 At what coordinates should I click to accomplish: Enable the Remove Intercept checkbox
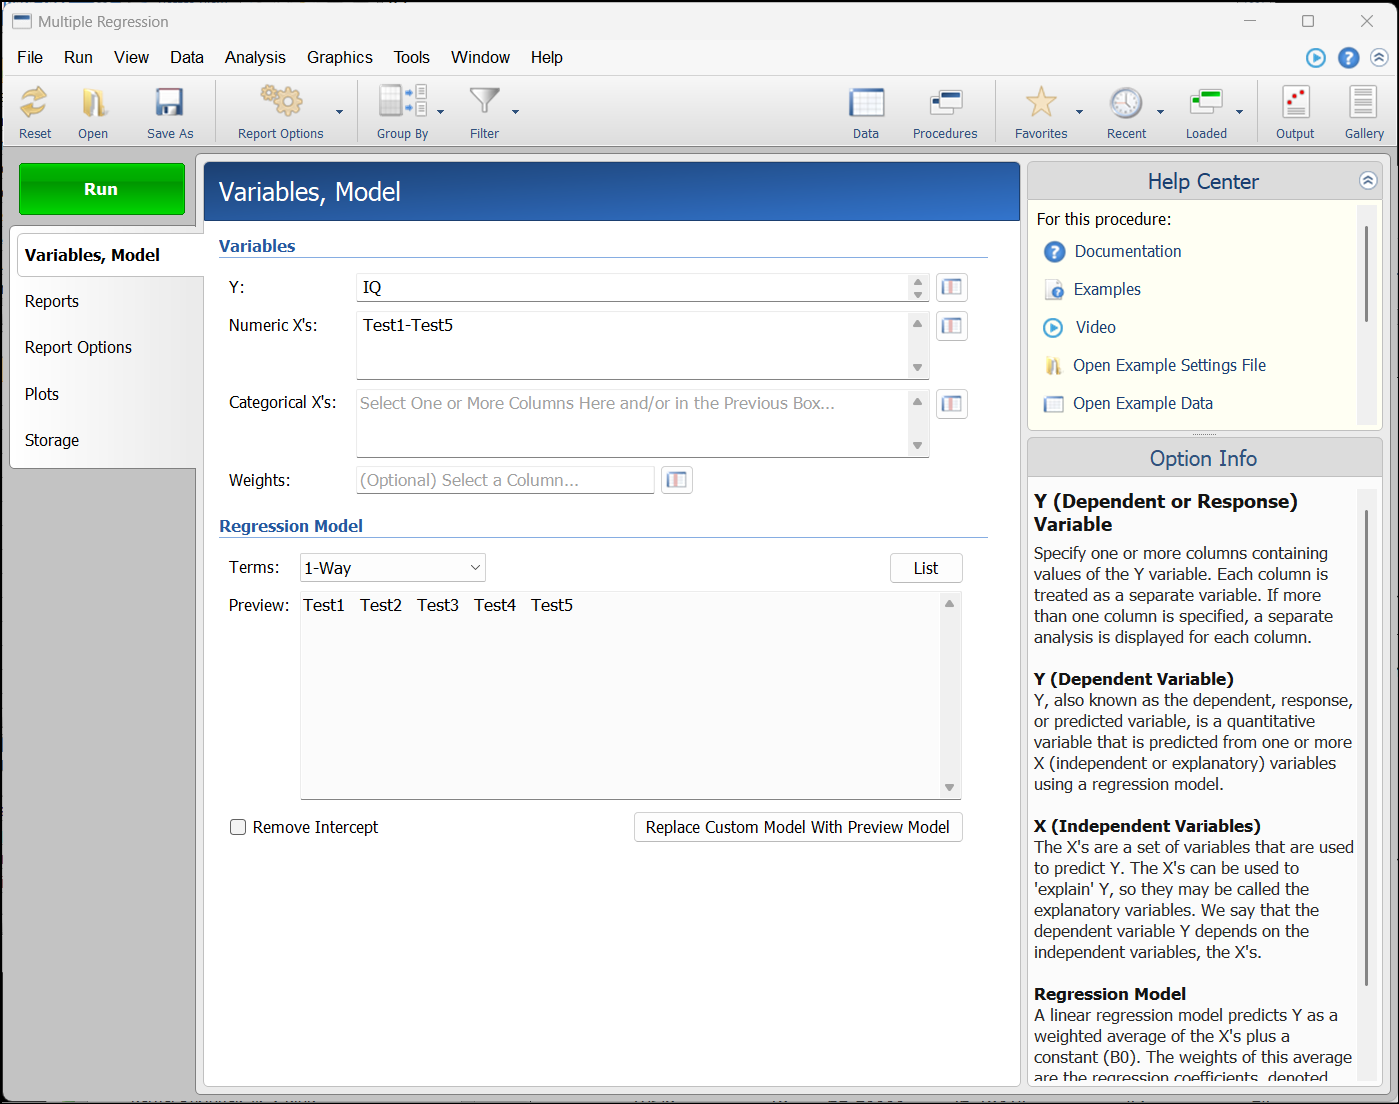238,827
